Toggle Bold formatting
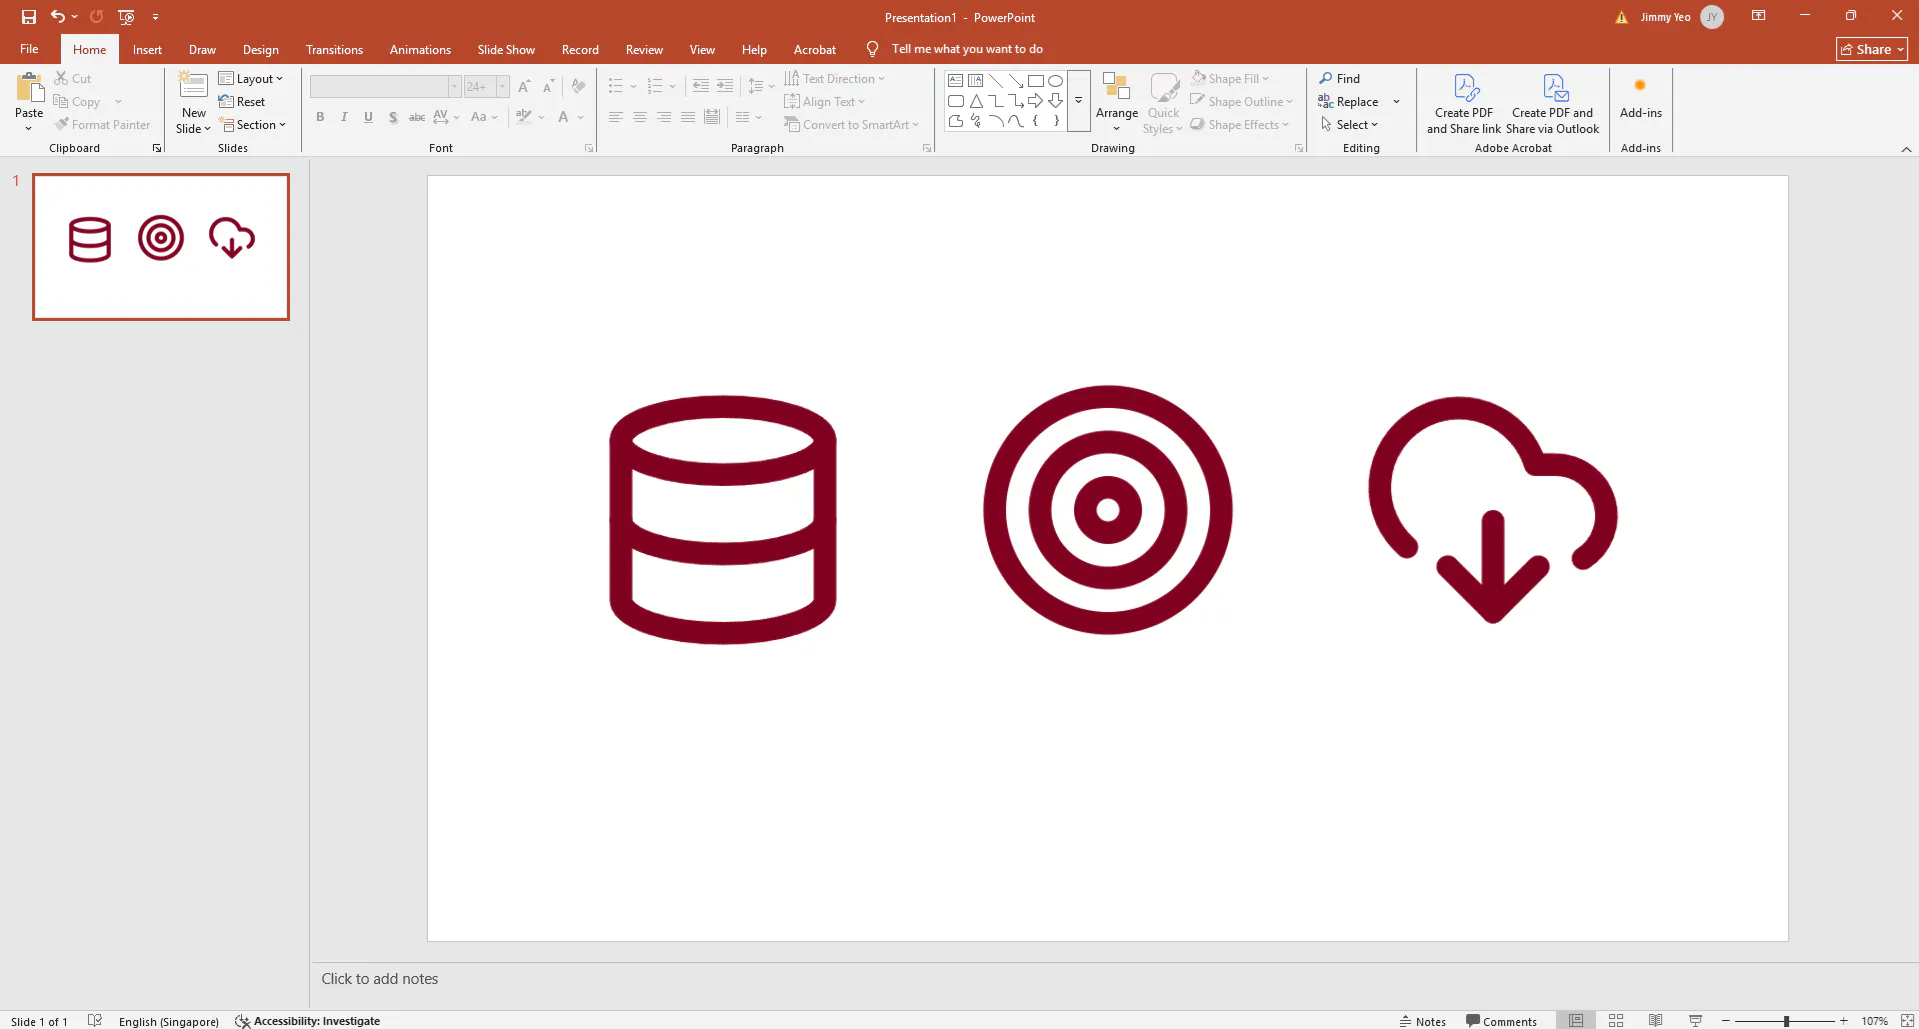 pos(320,117)
